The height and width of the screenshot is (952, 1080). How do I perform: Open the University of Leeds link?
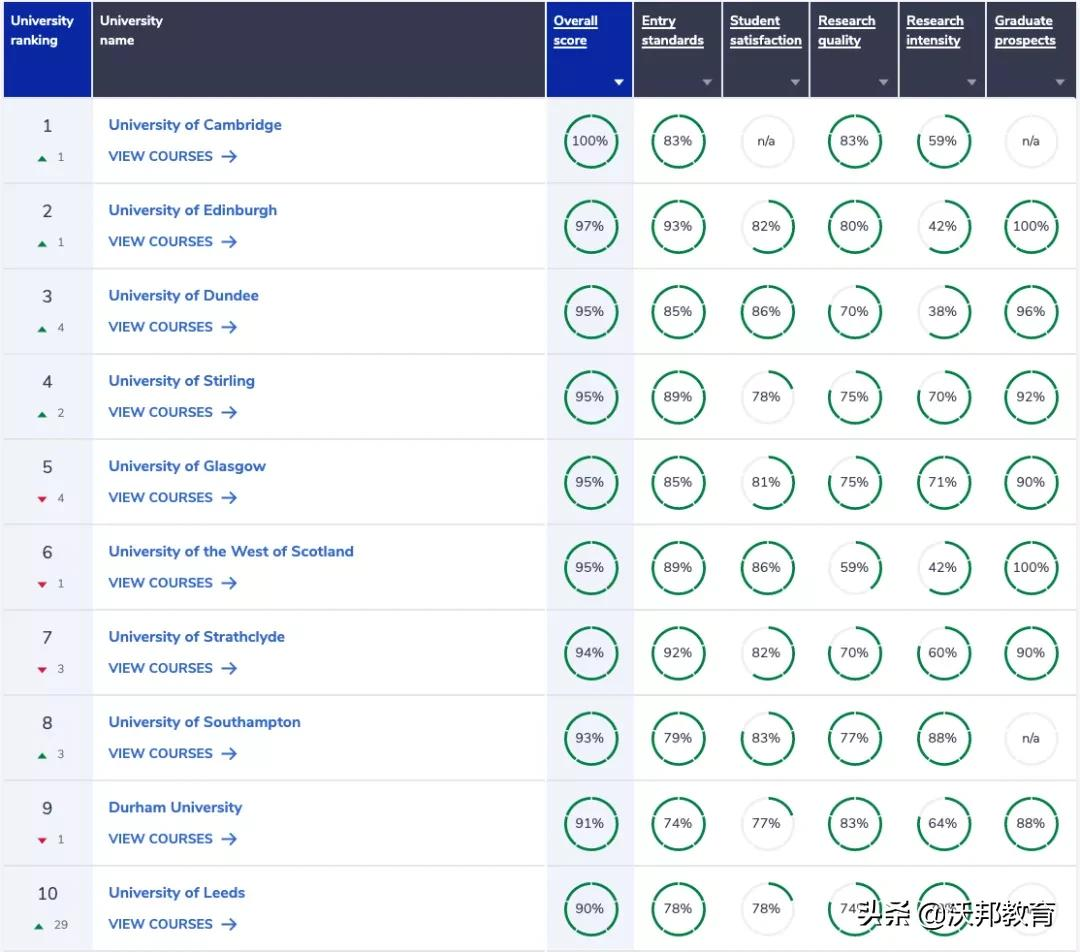pos(176,893)
